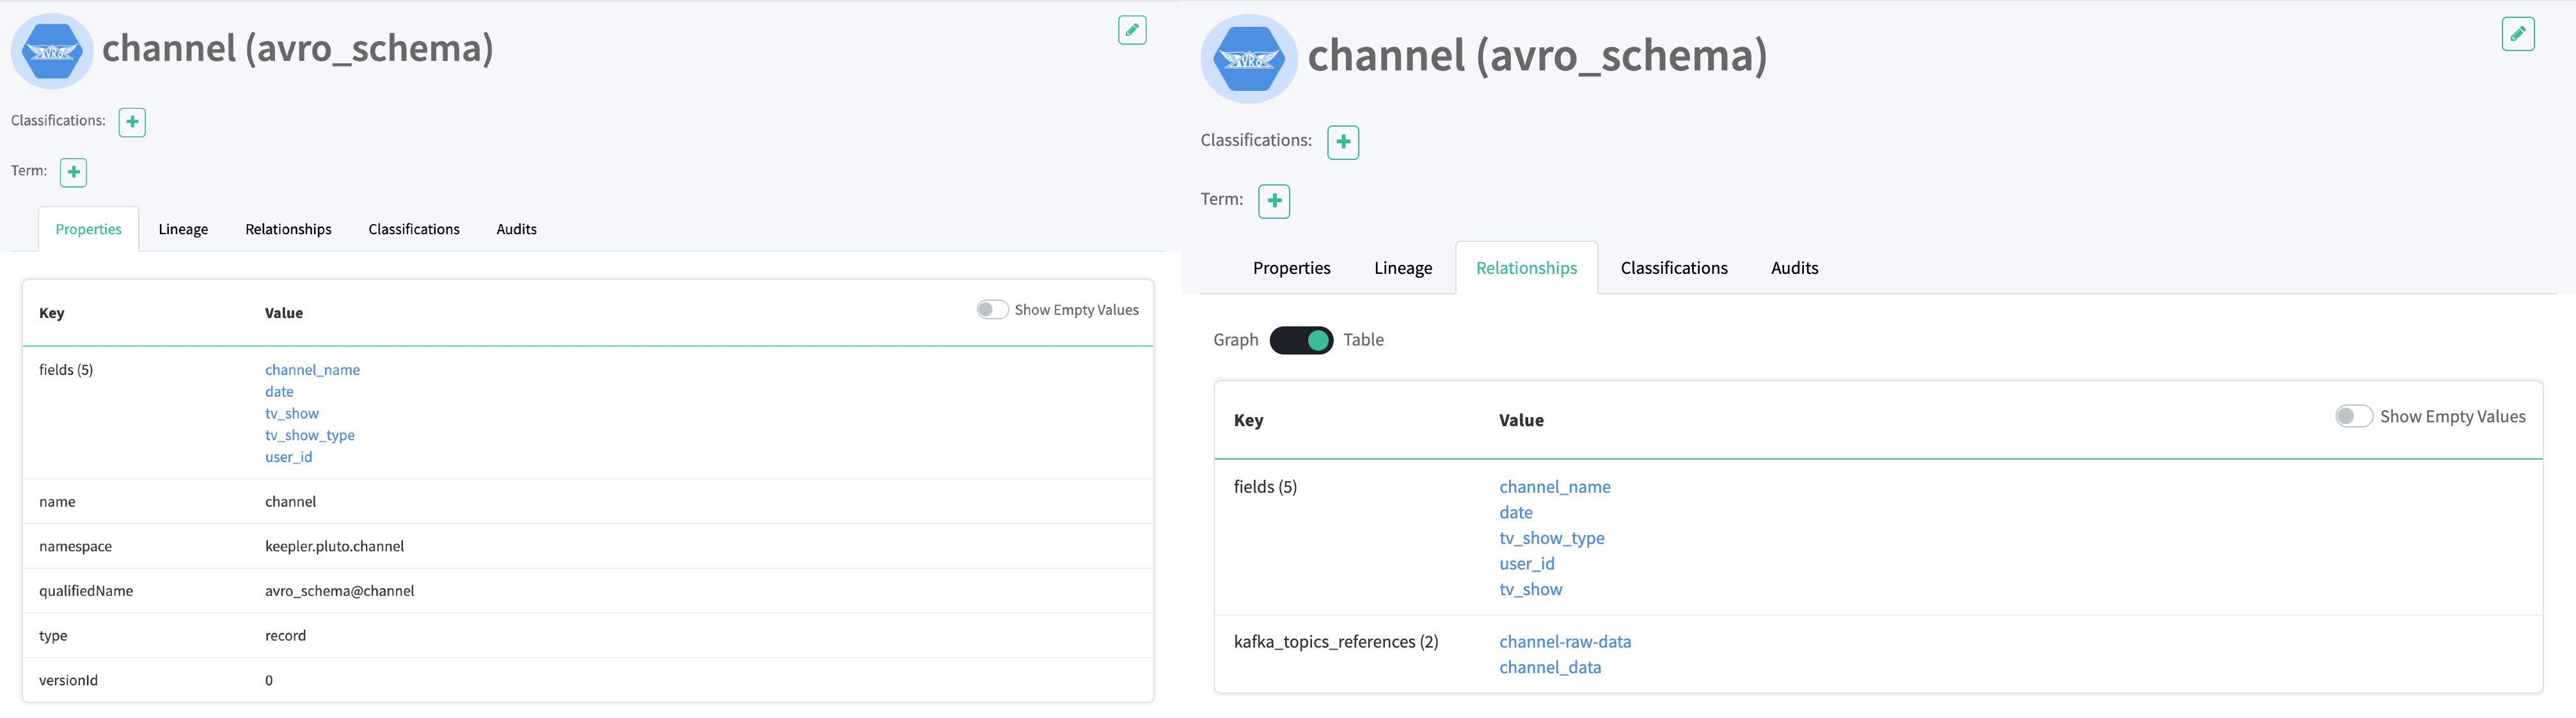Add term using plus in right panel

tap(1273, 201)
